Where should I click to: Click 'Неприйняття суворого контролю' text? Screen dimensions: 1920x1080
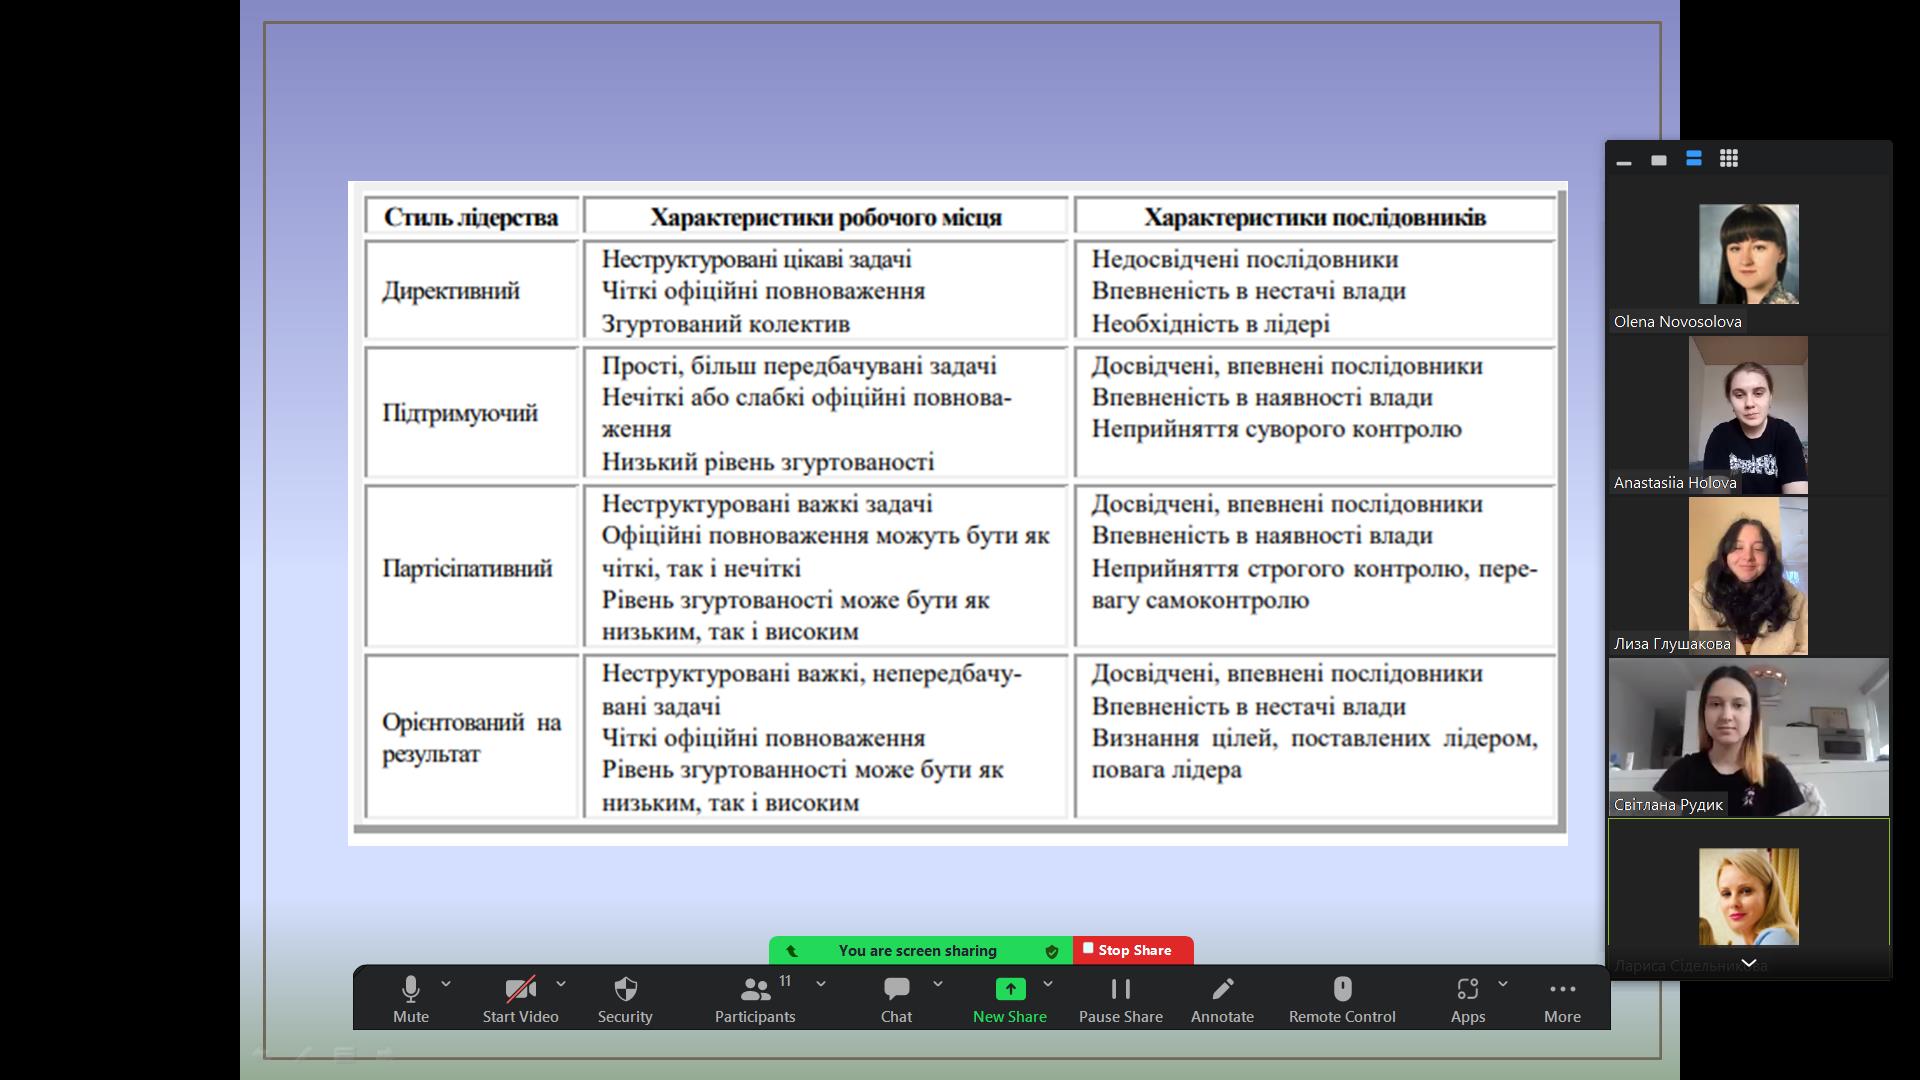pos(1276,429)
